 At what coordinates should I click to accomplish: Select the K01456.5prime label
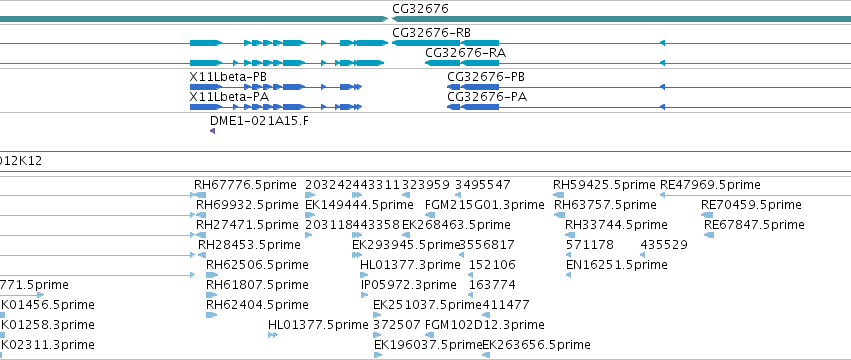(x=48, y=305)
